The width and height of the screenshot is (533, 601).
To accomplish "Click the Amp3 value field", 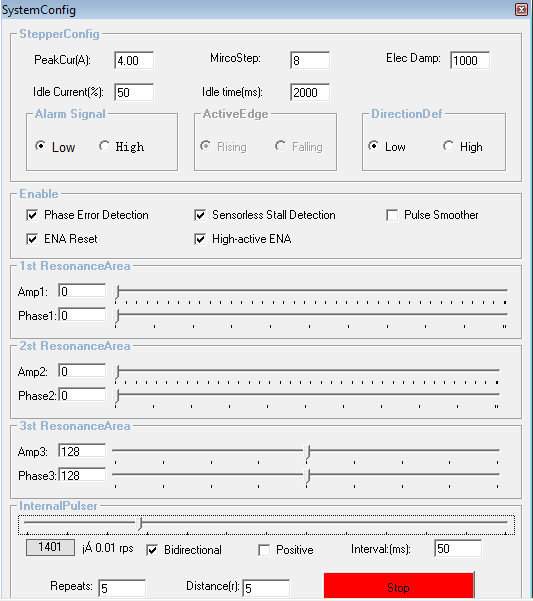I will tap(82, 451).
